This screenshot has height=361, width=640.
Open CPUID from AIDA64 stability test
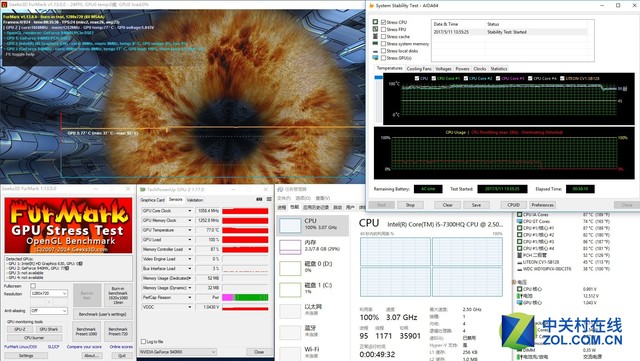(513, 205)
